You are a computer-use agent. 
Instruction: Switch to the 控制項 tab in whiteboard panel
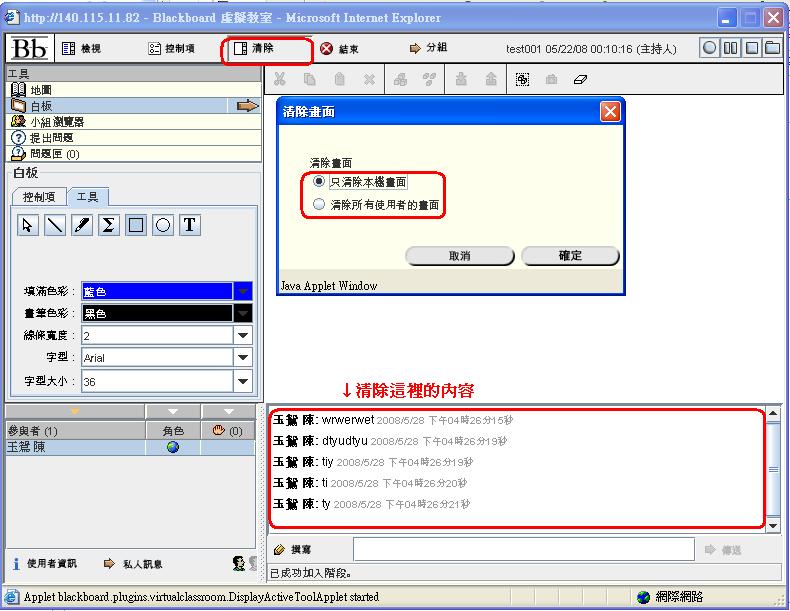[x=45, y=197]
